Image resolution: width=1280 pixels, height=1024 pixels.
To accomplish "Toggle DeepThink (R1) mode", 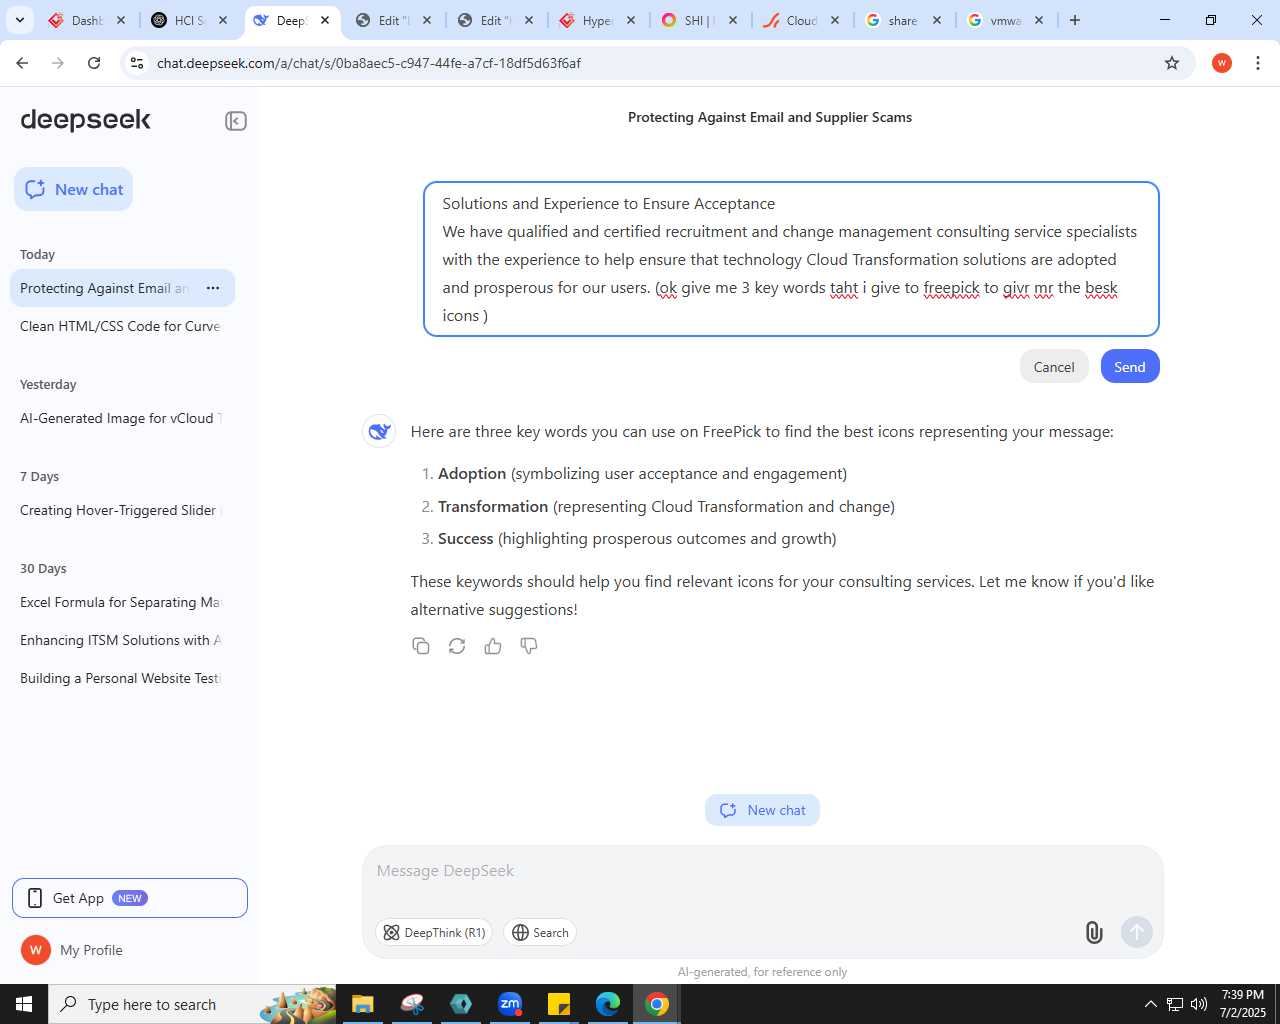I will pyautogui.click(x=434, y=932).
